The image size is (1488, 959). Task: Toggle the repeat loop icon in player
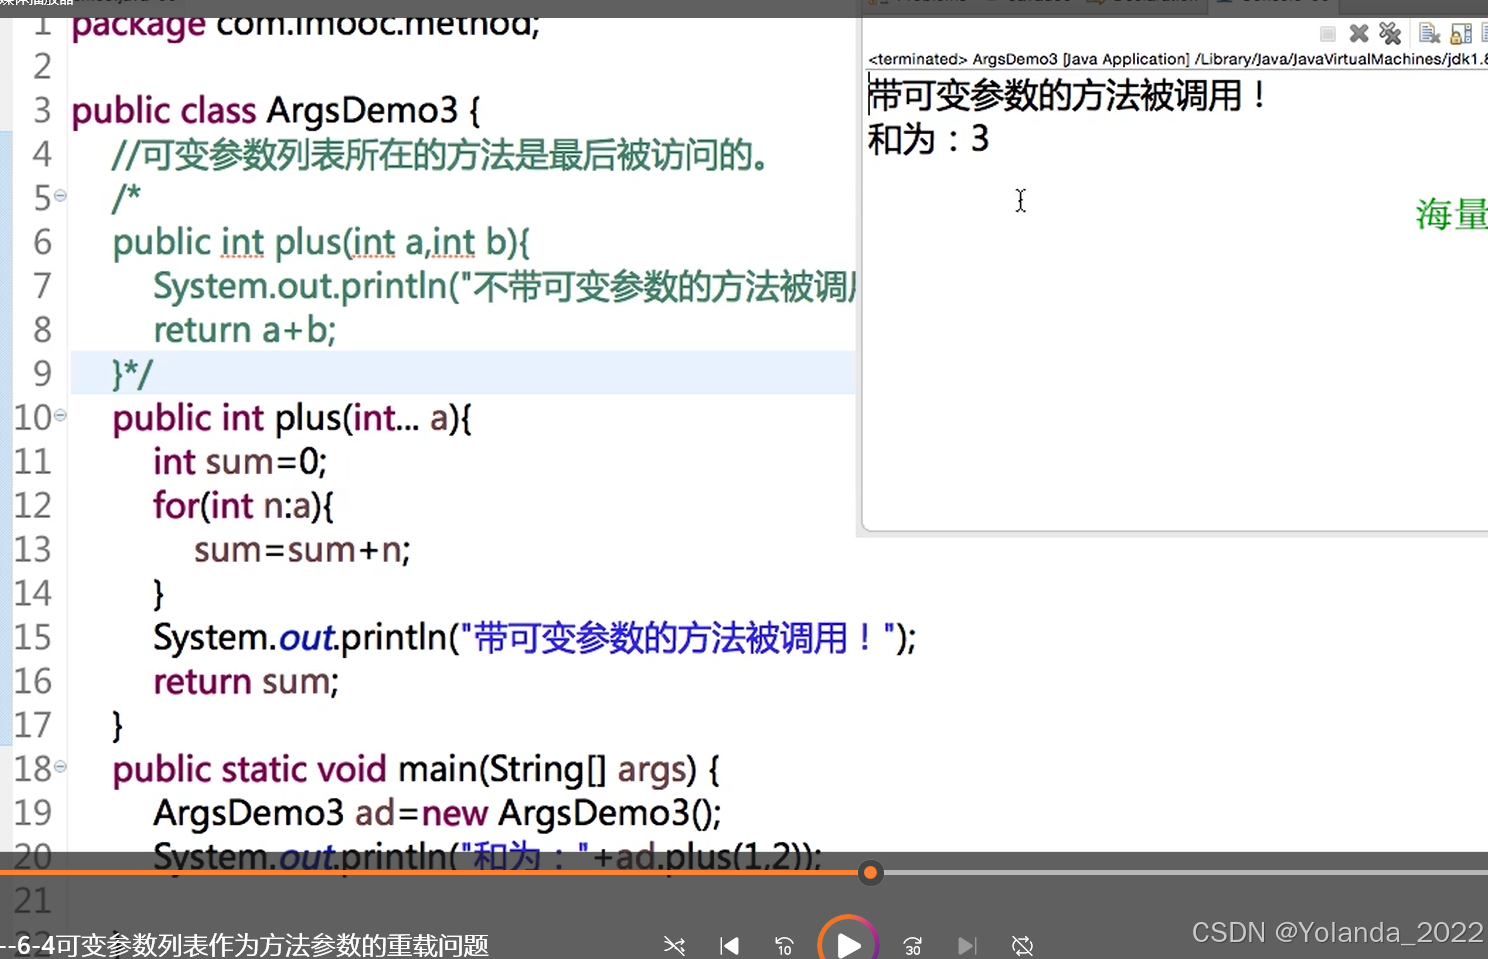(x=1022, y=946)
